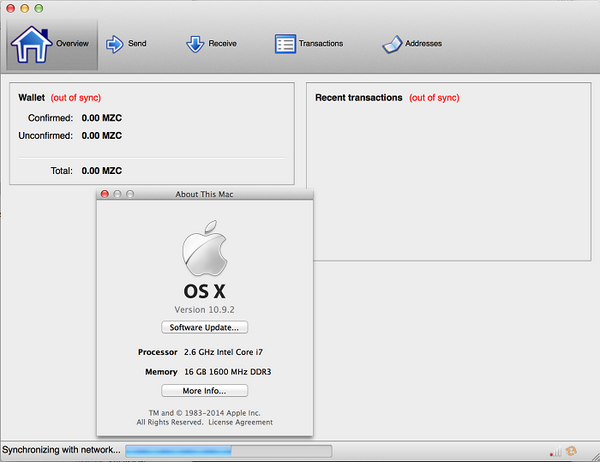The height and width of the screenshot is (462, 600).
Task: Open the License Agreement link
Action: click(240, 422)
